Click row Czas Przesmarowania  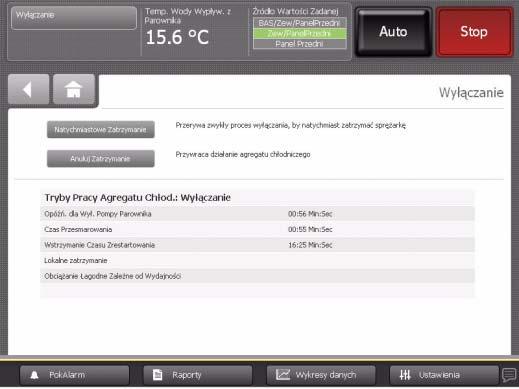257,229
